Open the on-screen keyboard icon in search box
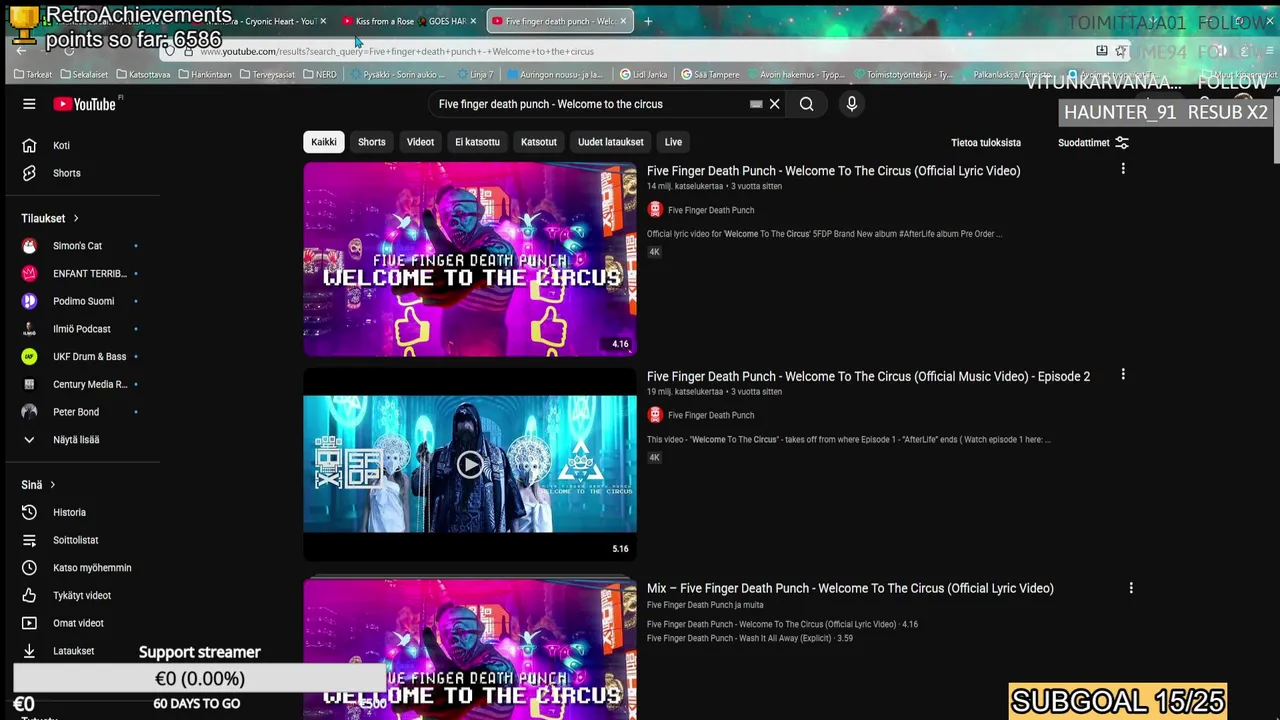This screenshot has width=1280, height=720. 756,104
